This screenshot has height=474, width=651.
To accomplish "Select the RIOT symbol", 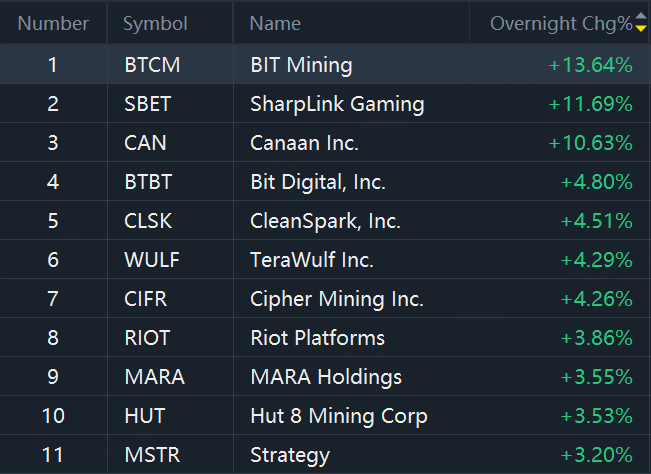I will coord(147,338).
